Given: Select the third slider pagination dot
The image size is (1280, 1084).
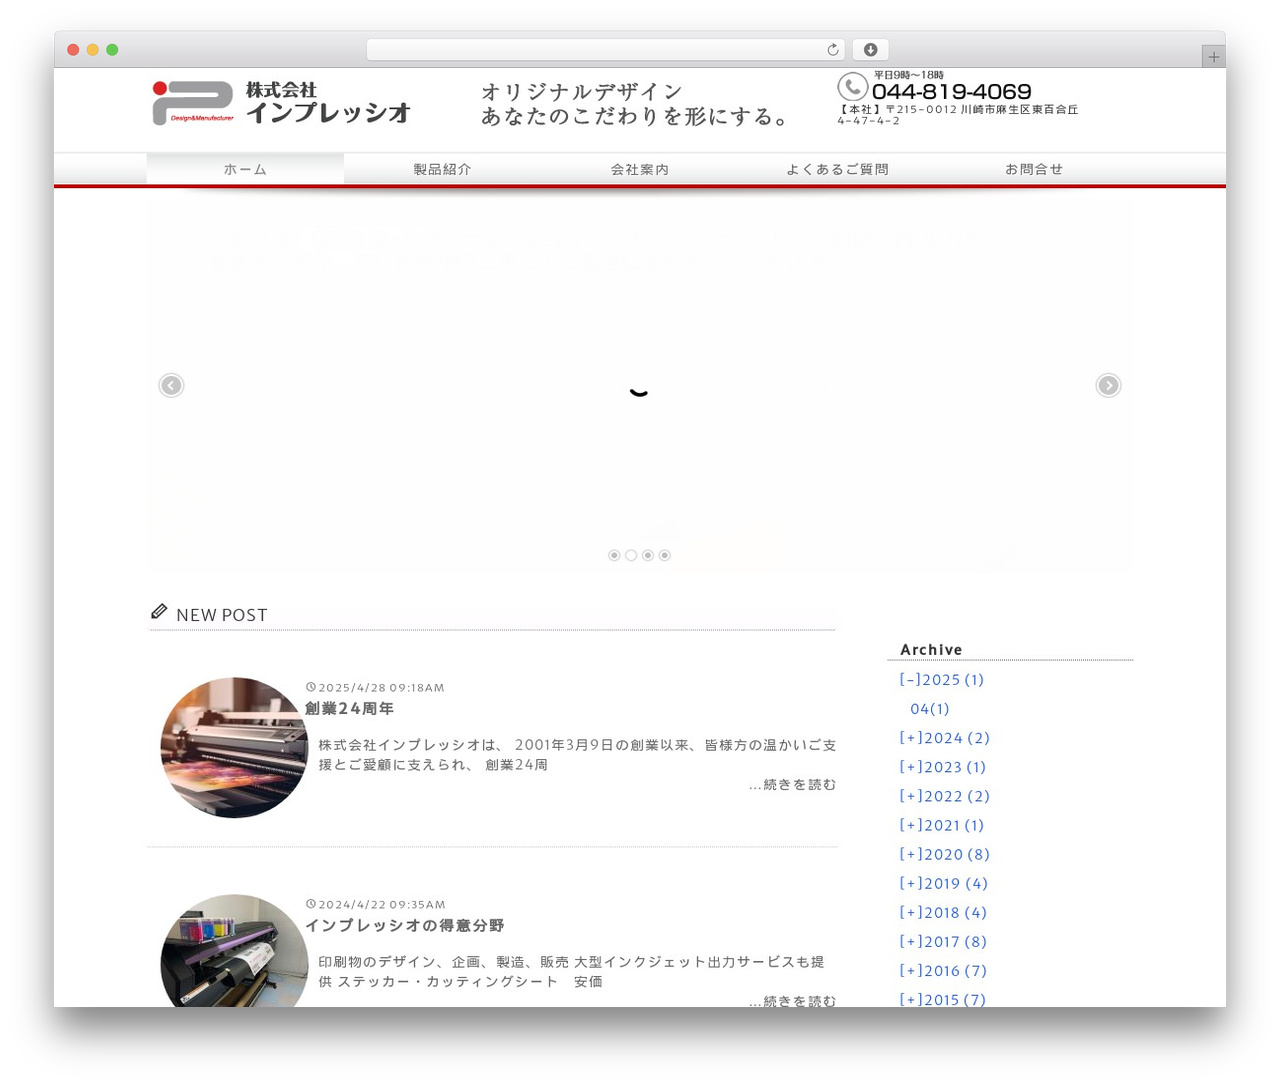Looking at the screenshot, I should tap(648, 555).
